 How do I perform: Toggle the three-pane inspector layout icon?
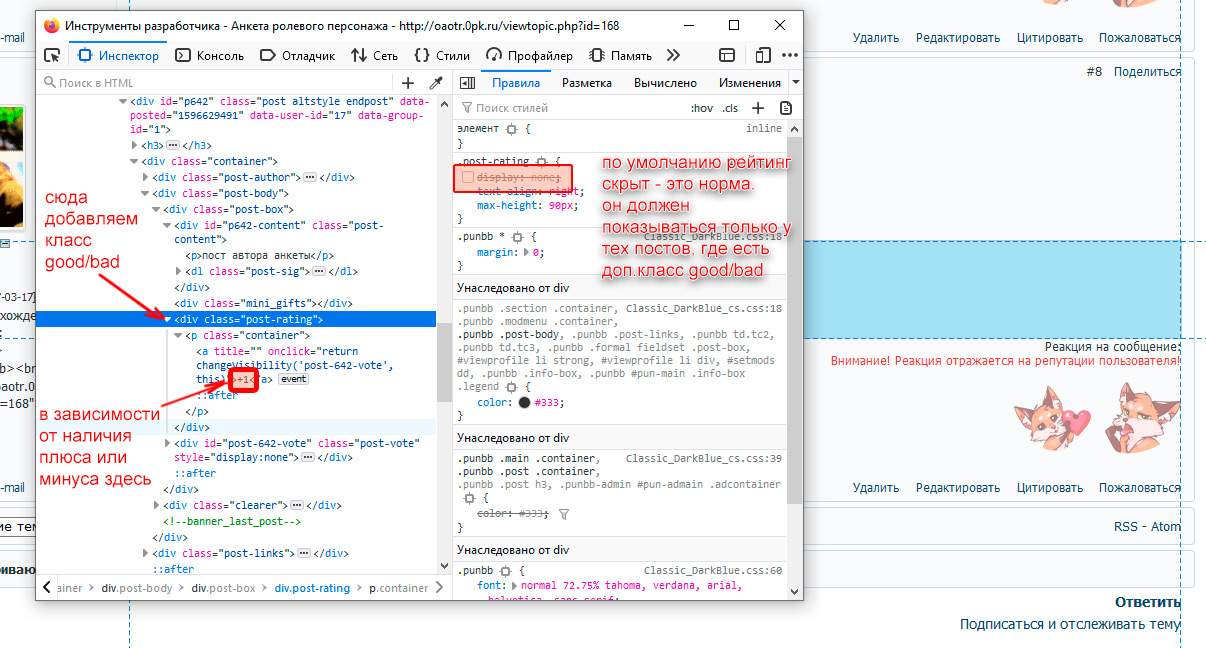(467, 83)
